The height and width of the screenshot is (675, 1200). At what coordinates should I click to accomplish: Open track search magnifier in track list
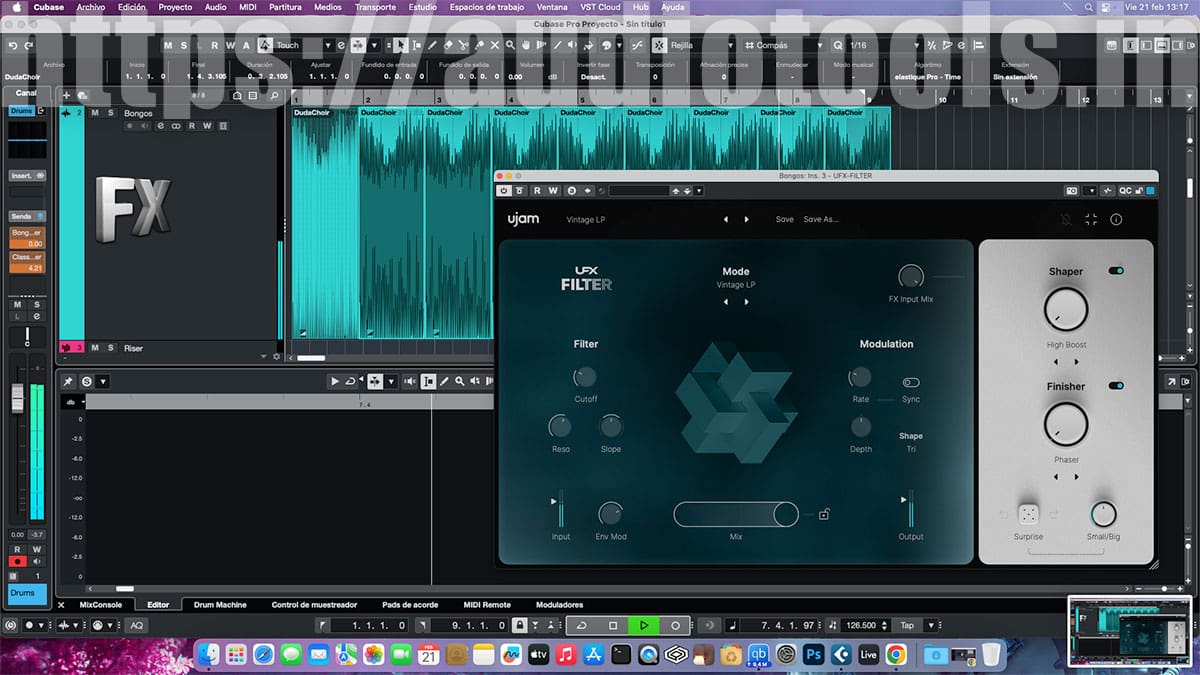pyautogui.click(x=274, y=96)
